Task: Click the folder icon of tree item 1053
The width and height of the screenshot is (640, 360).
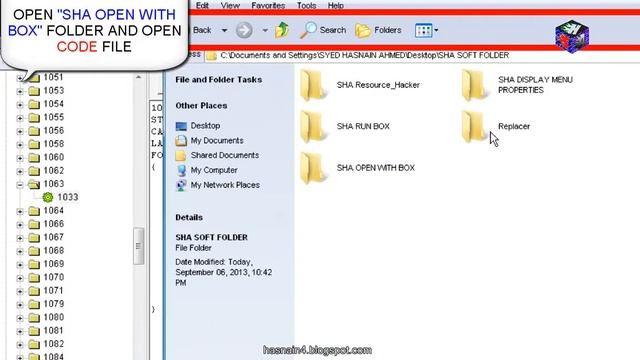Action: (x=34, y=91)
